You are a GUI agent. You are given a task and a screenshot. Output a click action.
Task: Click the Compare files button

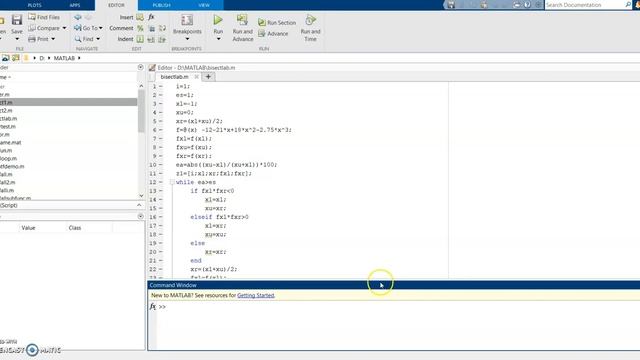tap(44, 28)
